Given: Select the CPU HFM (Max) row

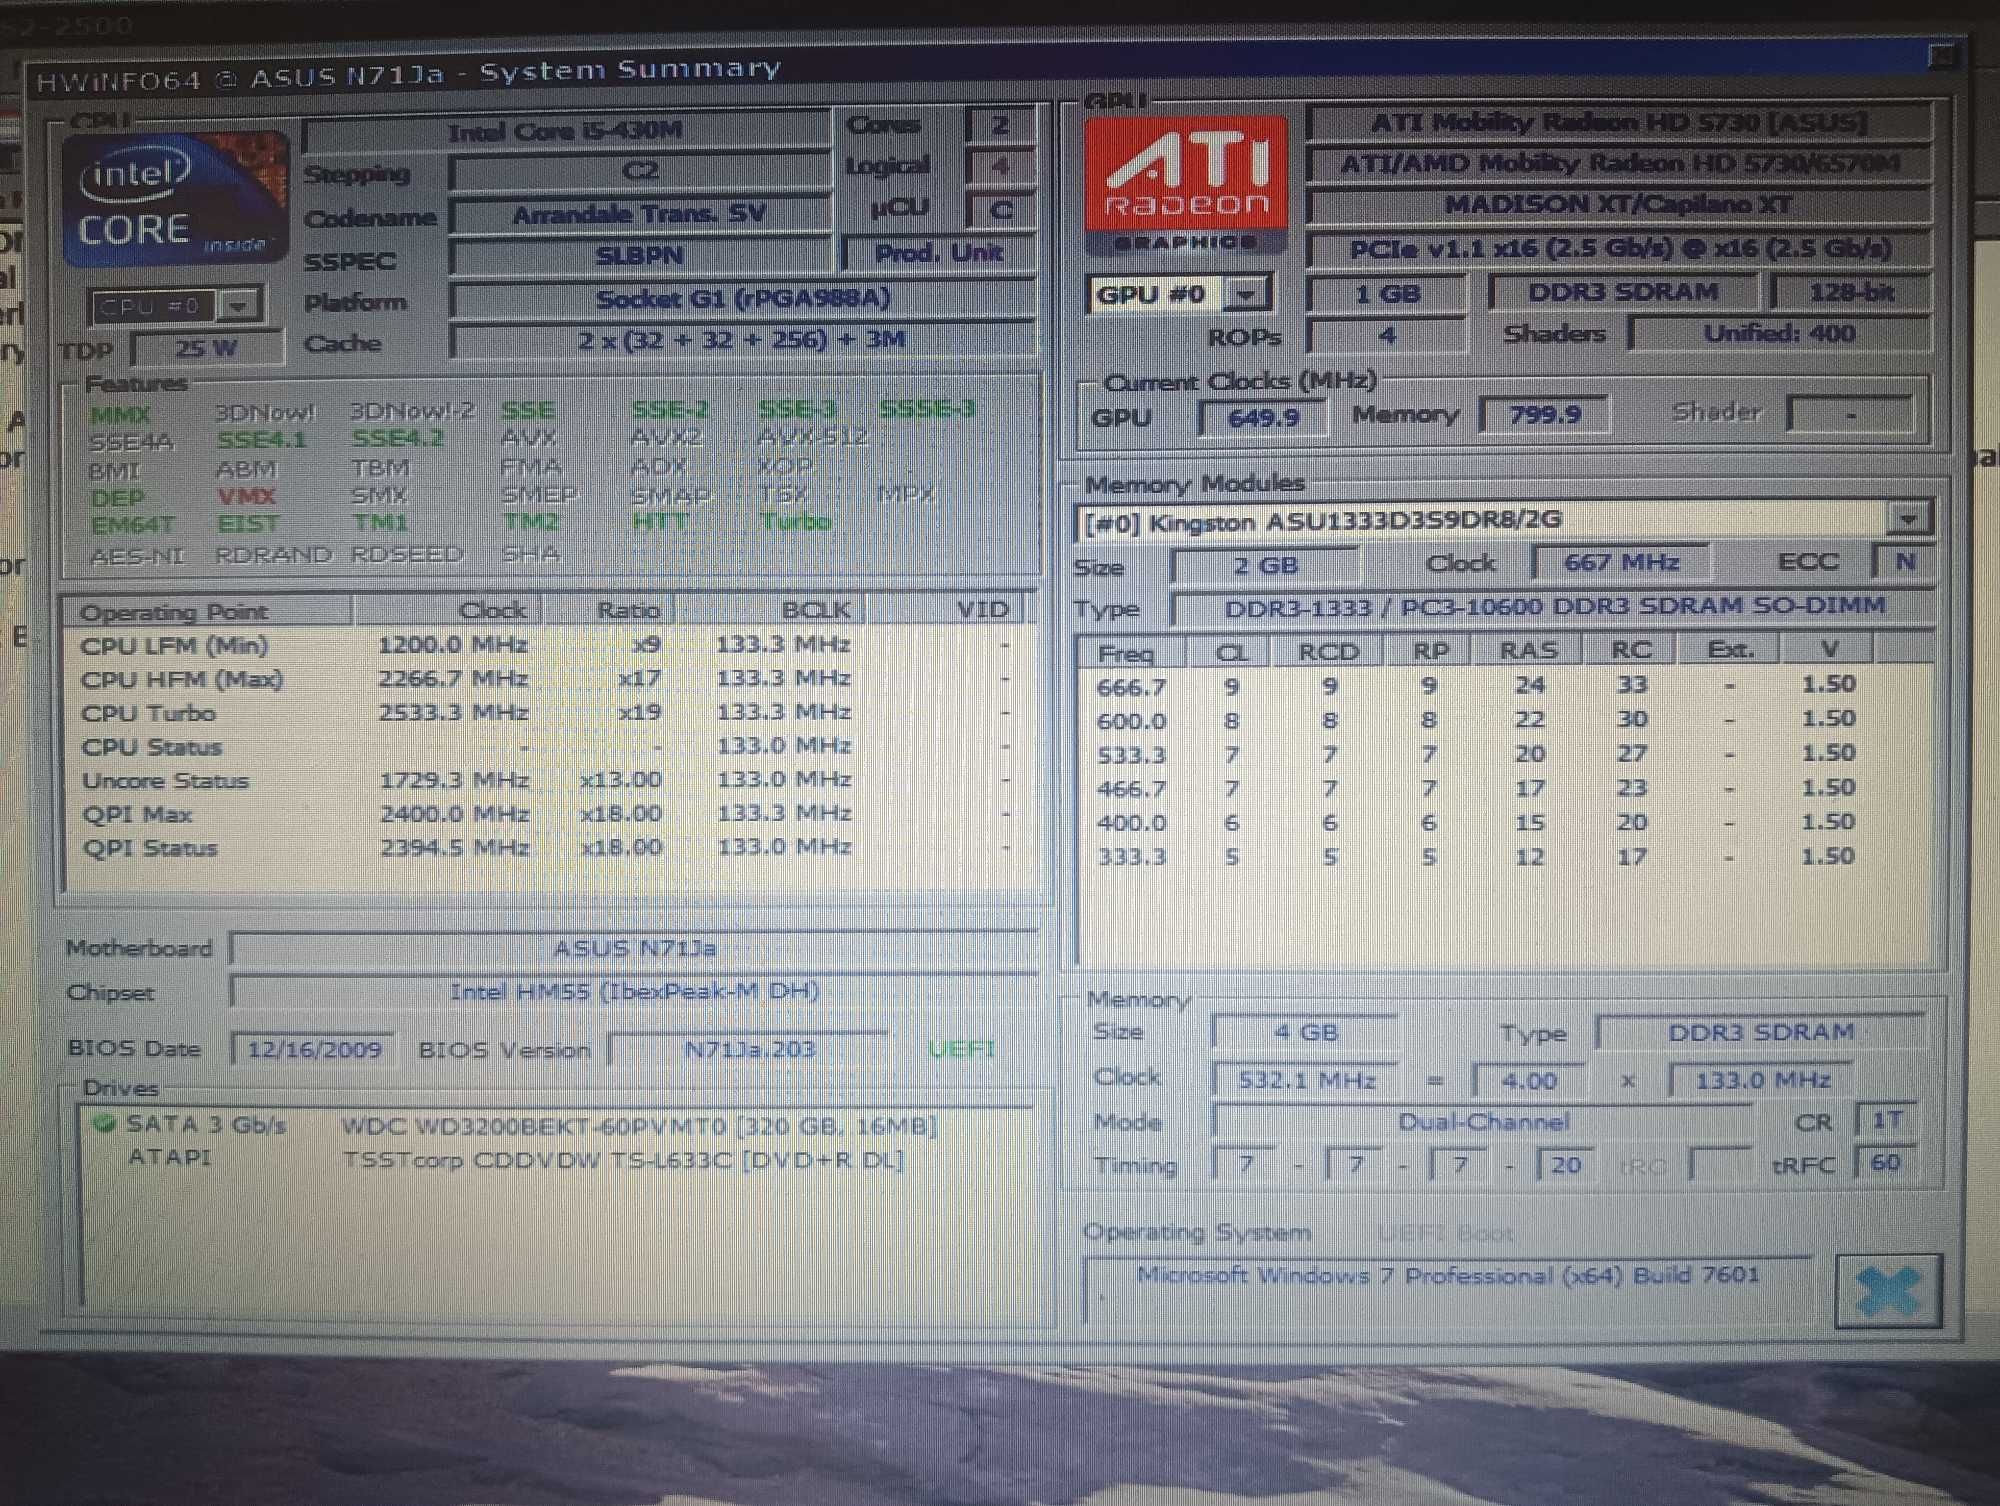Looking at the screenshot, I should coord(548,679).
